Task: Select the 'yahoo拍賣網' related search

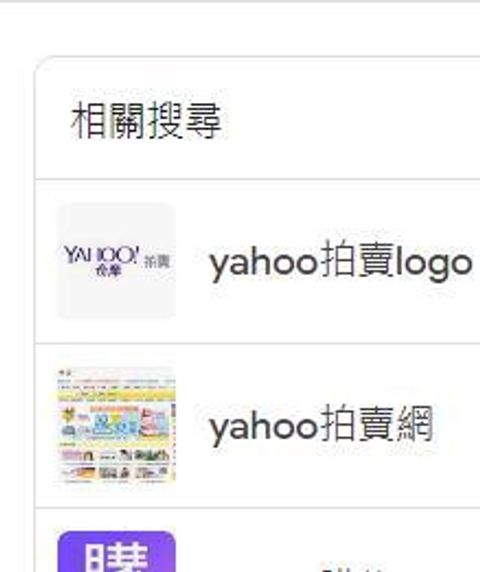Action: click(321, 425)
